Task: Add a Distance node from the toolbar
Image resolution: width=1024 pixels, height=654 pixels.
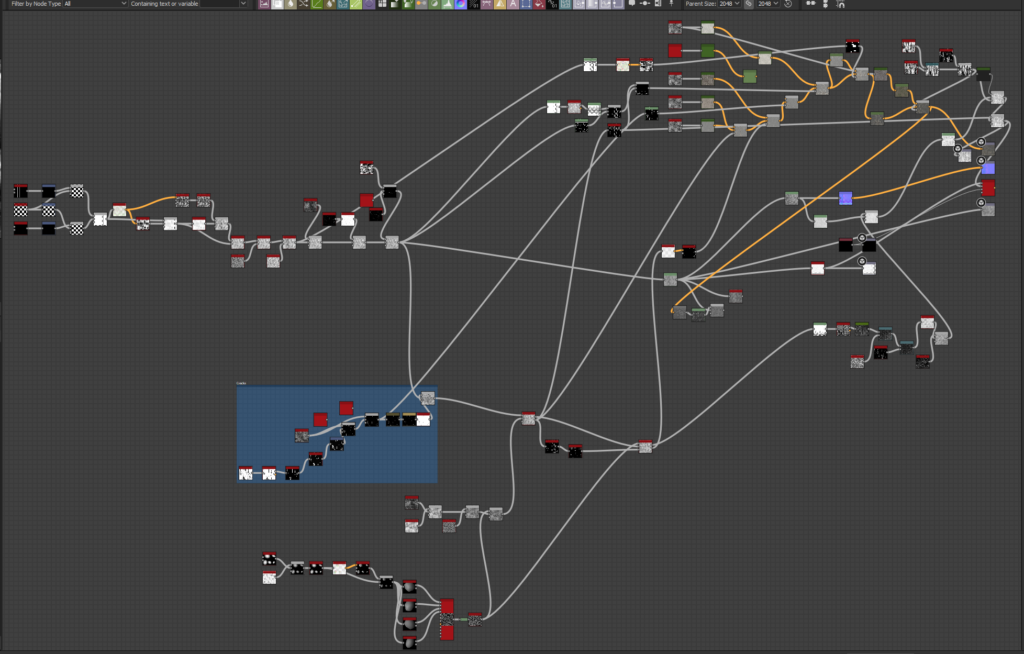Action: pyautogui.click(x=356, y=4)
